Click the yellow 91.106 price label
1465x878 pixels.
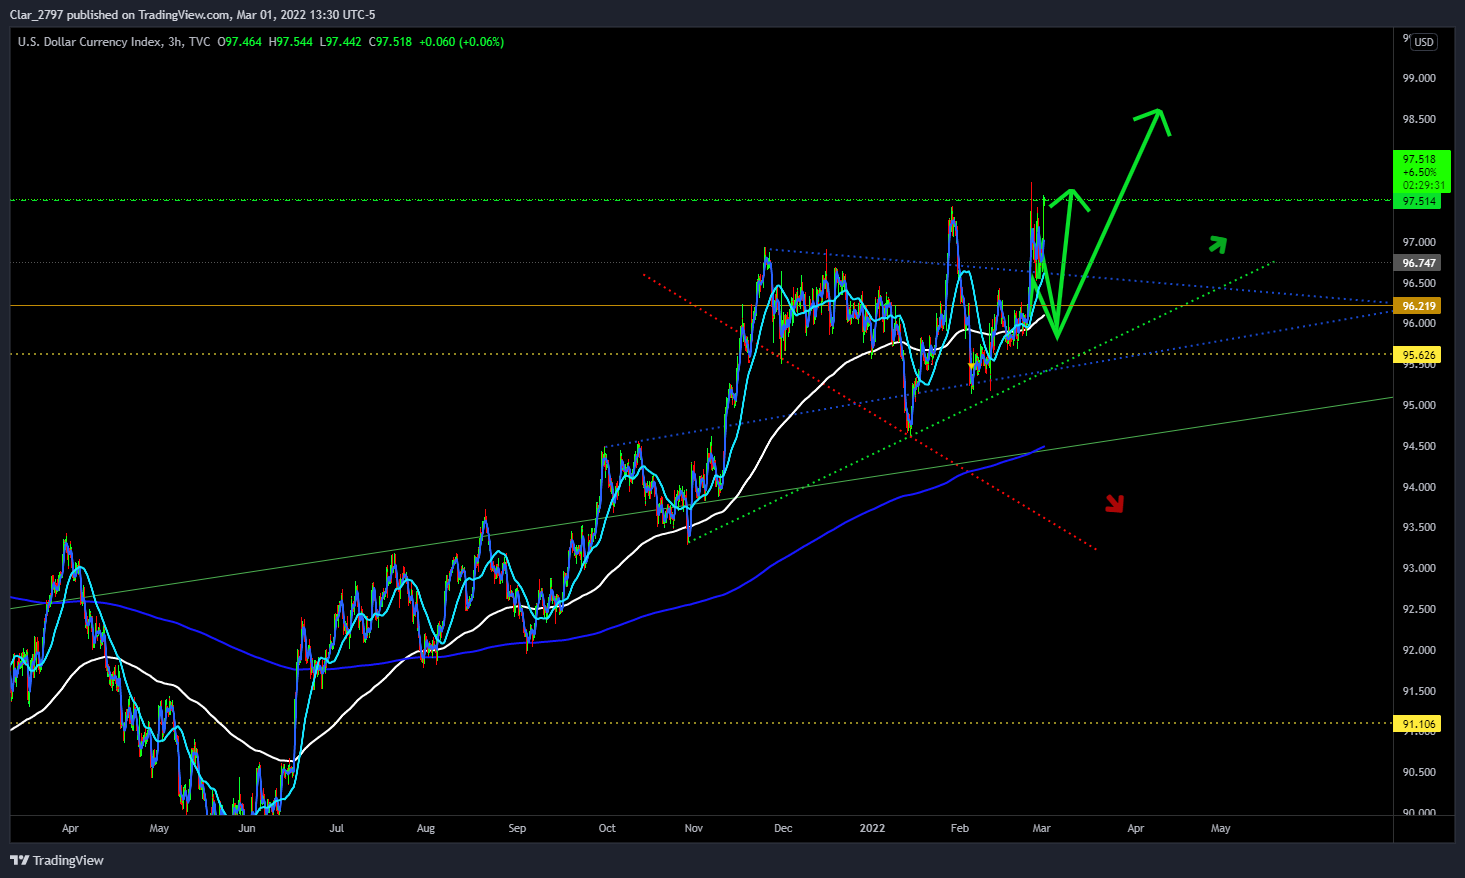[1419, 724]
